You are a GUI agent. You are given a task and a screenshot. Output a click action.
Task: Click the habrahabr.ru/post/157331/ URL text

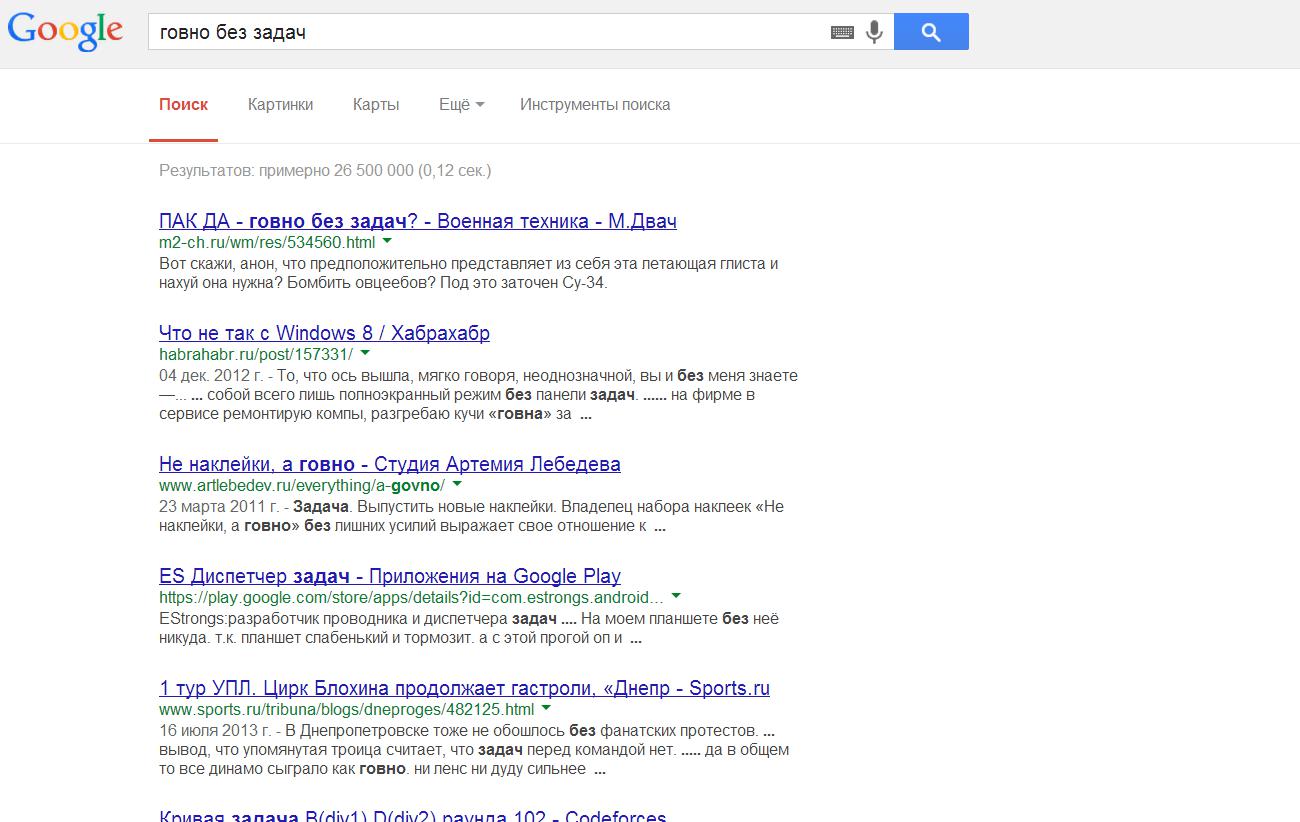pos(256,354)
